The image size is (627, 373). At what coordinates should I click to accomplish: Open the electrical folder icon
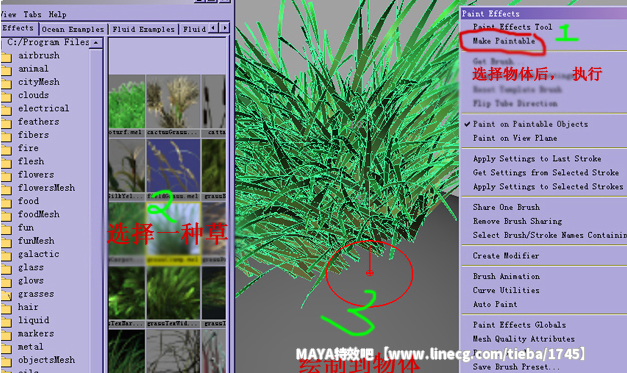[x=6, y=110]
